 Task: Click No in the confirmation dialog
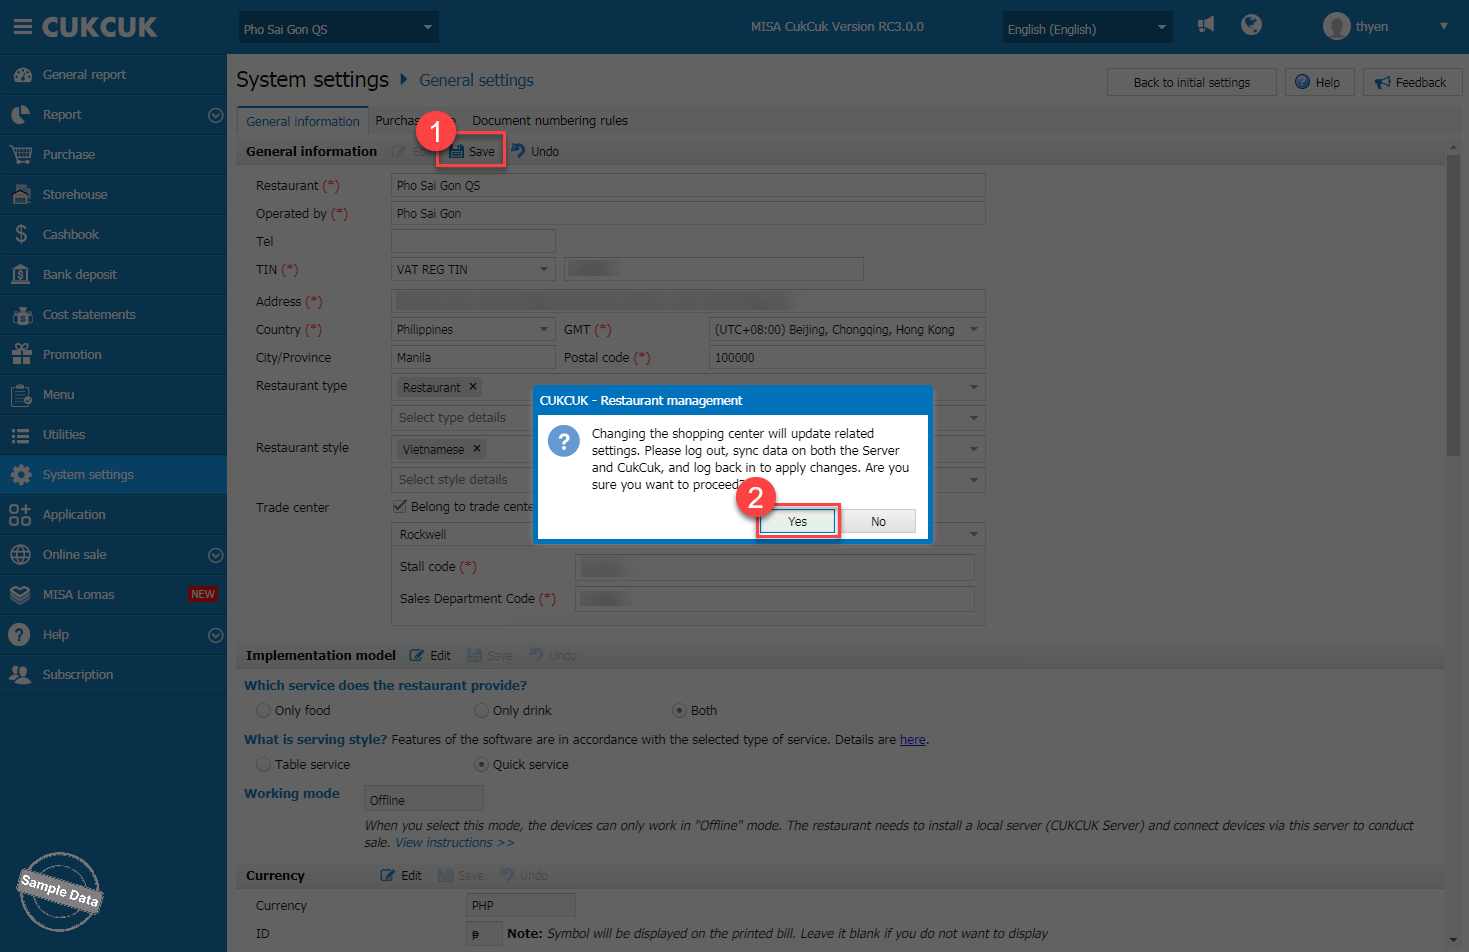click(878, 521)
